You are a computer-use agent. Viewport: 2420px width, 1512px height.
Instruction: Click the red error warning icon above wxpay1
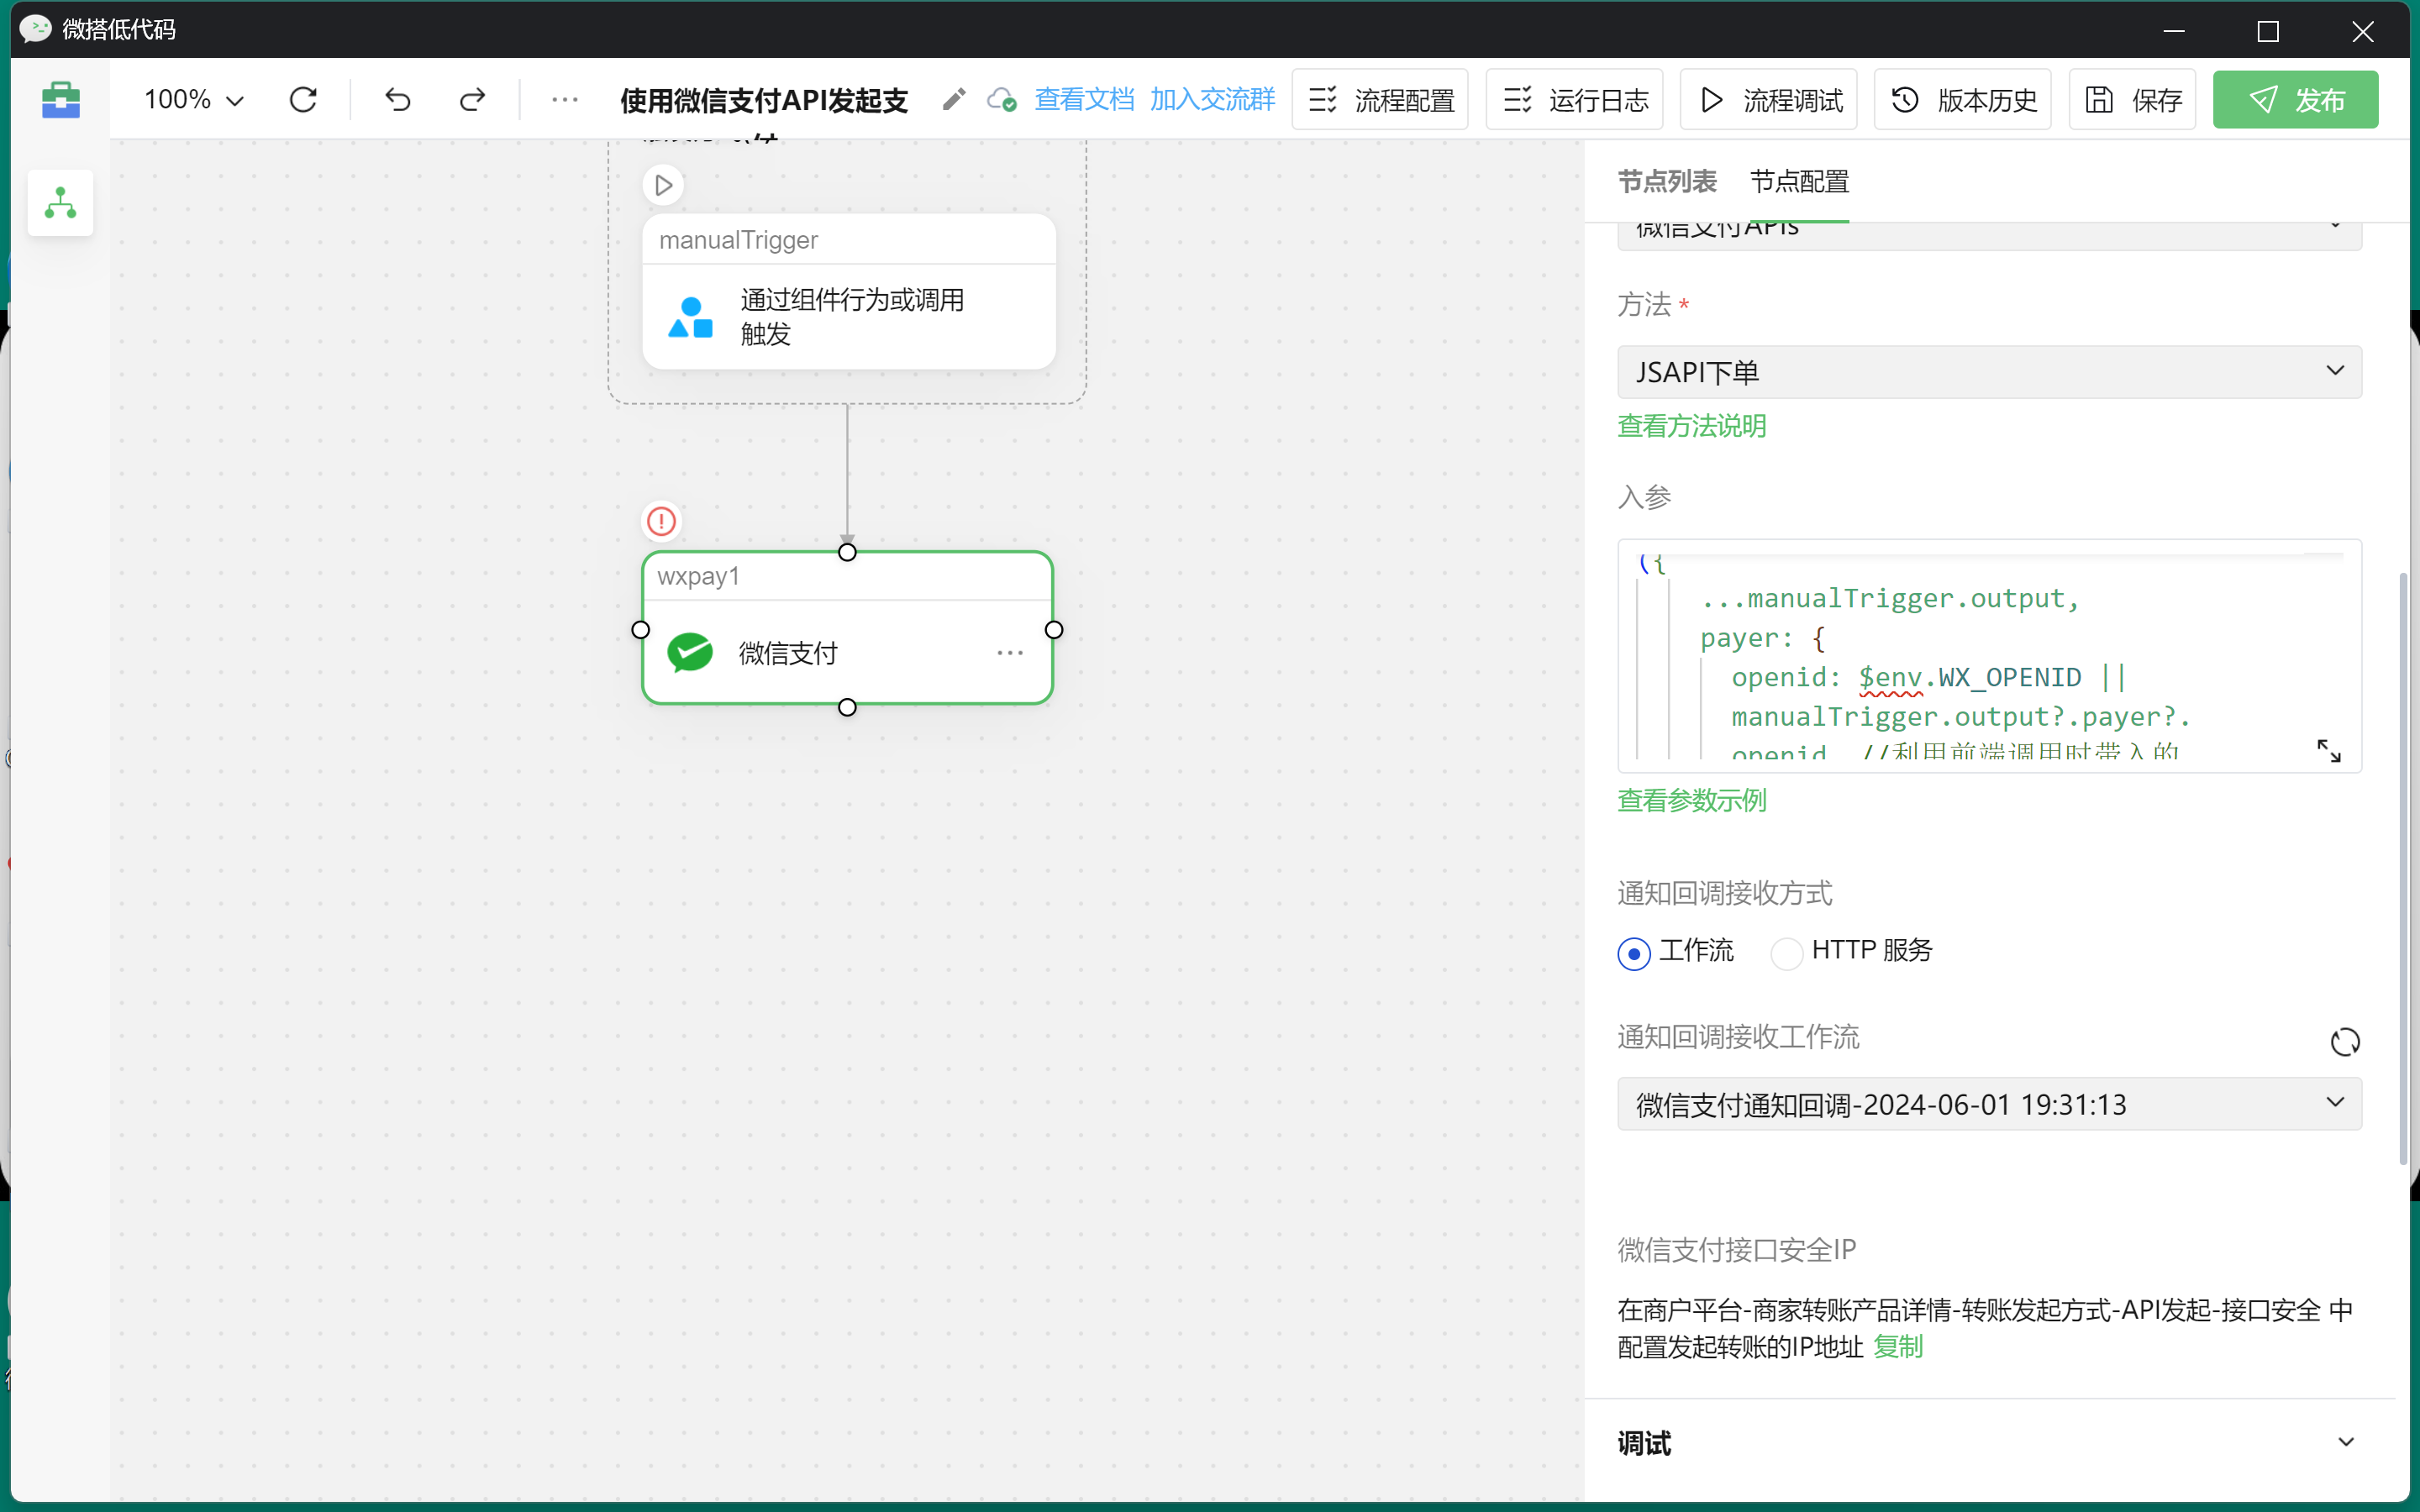click(661, 521)
